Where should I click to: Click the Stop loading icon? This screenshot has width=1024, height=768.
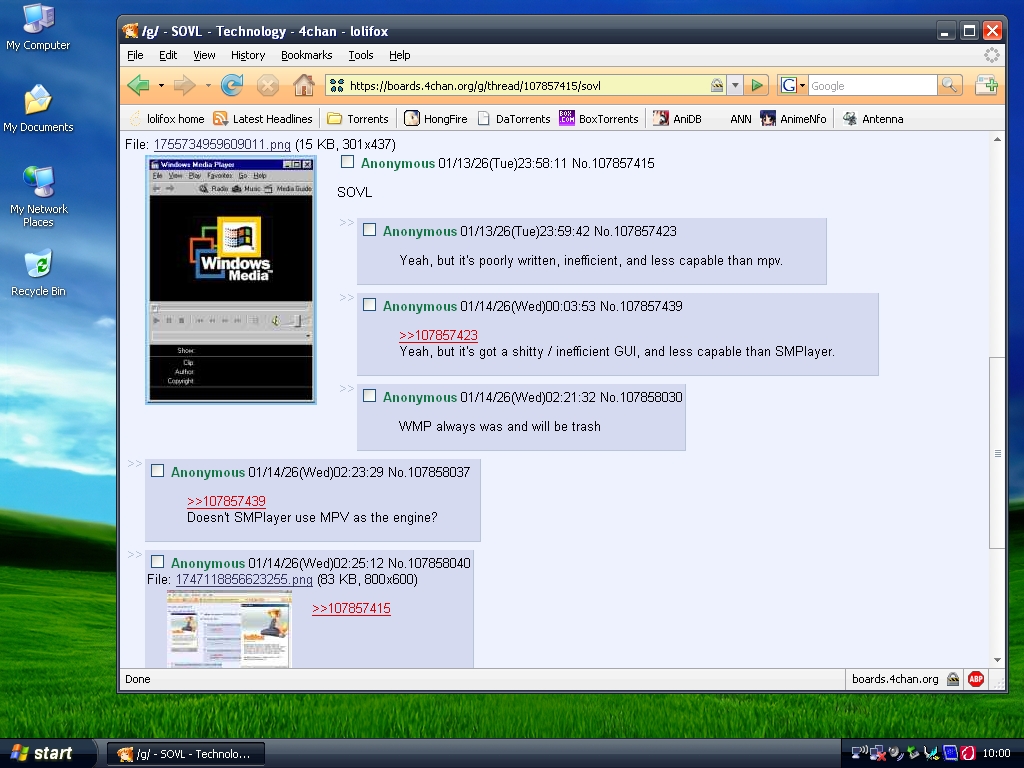(268, 85)
